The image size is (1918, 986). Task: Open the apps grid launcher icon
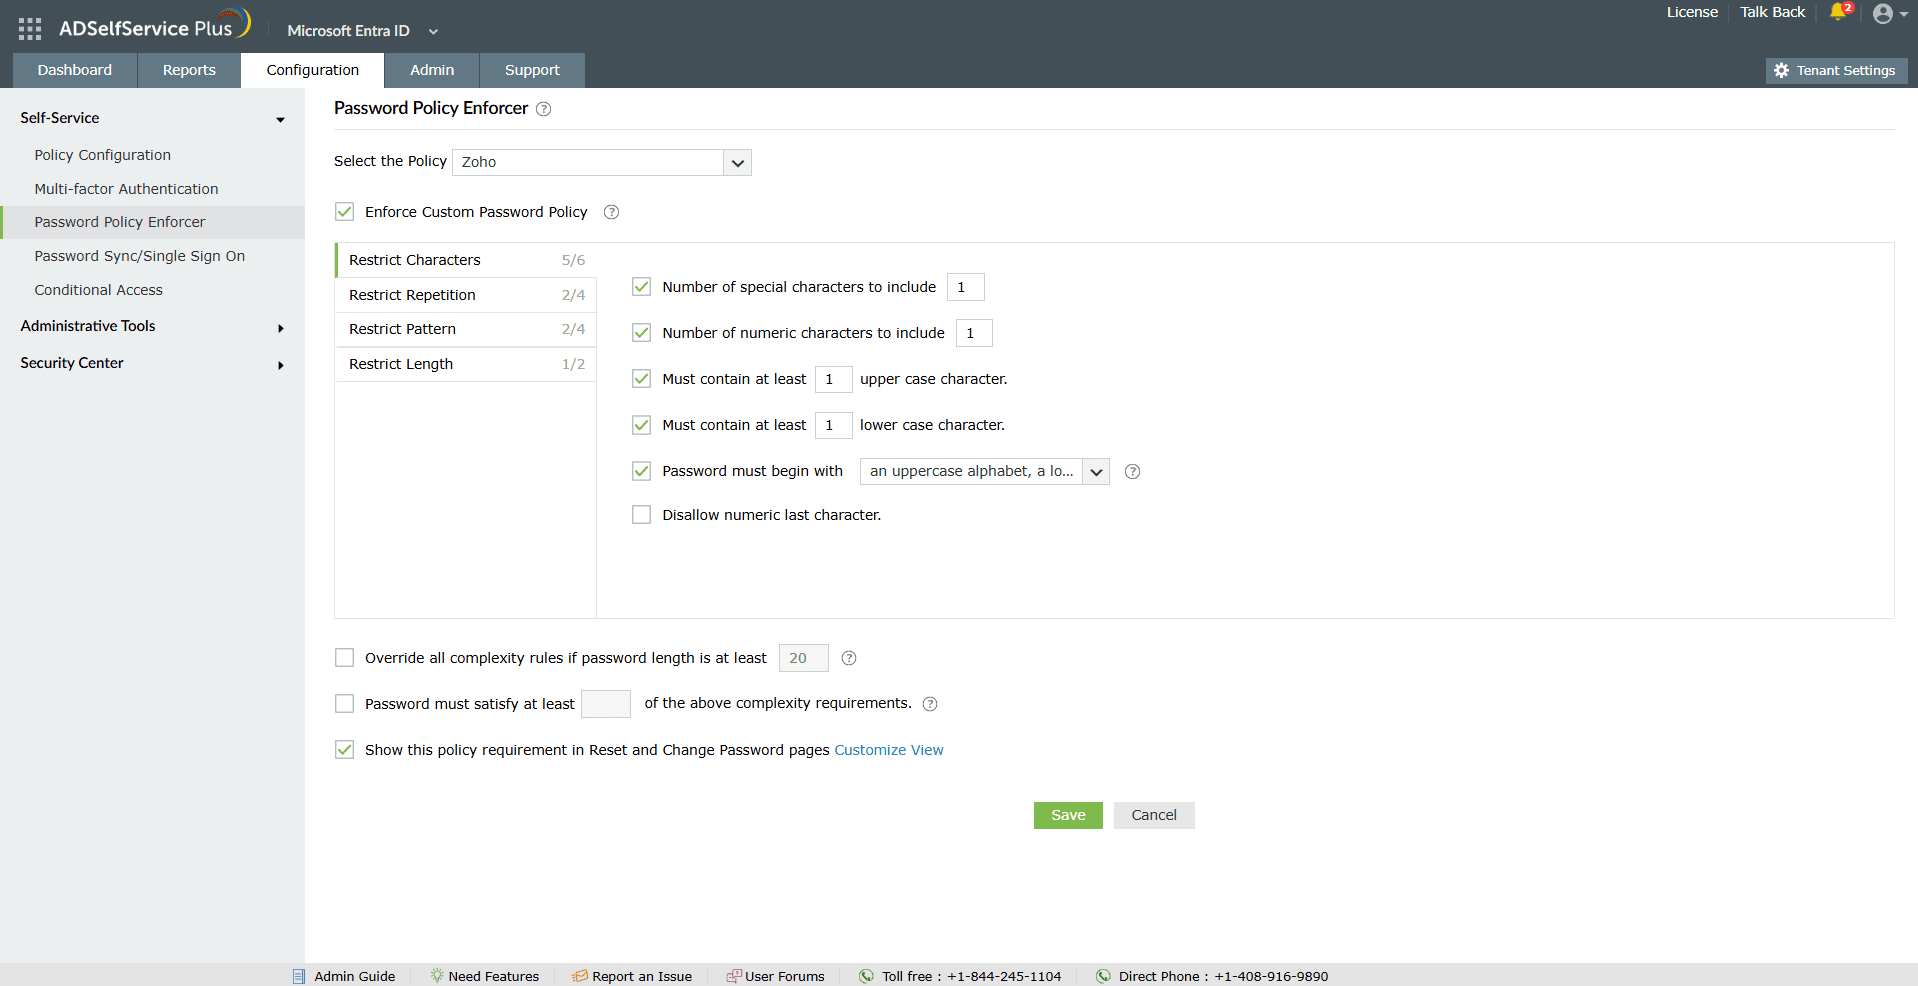point(30,29)
